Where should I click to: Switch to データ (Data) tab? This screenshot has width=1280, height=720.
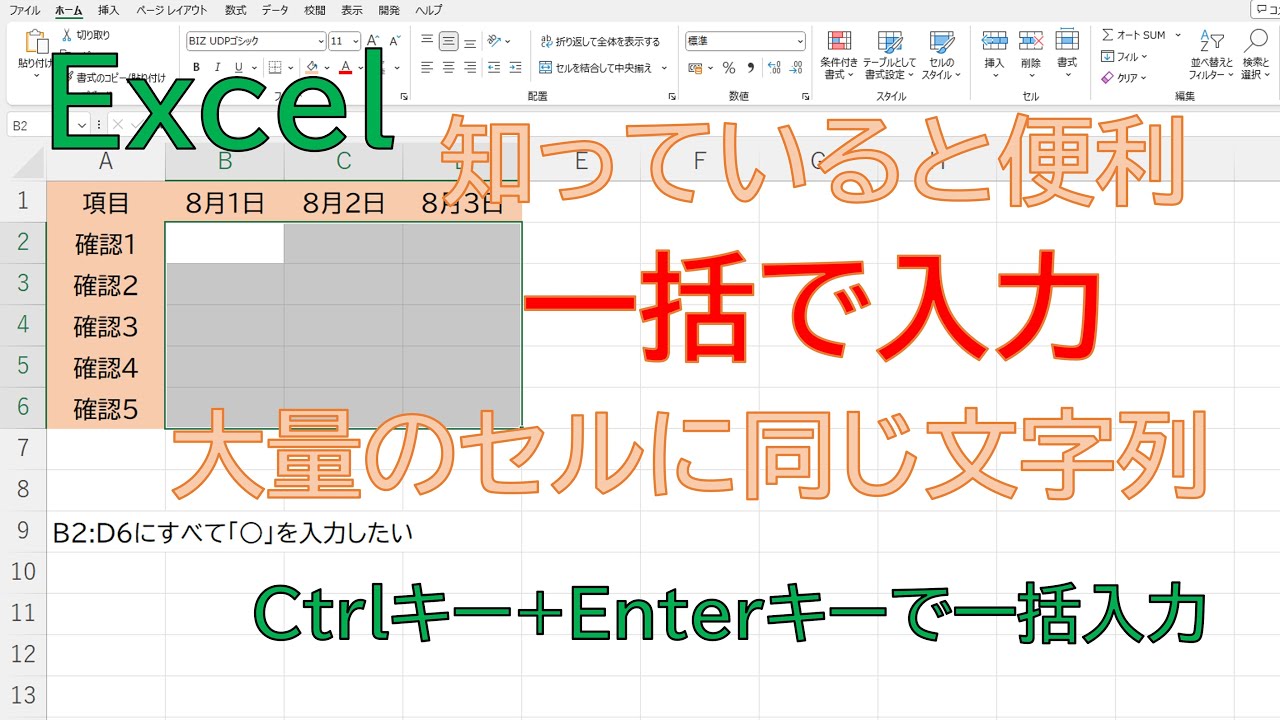click(x=275, y=10)
